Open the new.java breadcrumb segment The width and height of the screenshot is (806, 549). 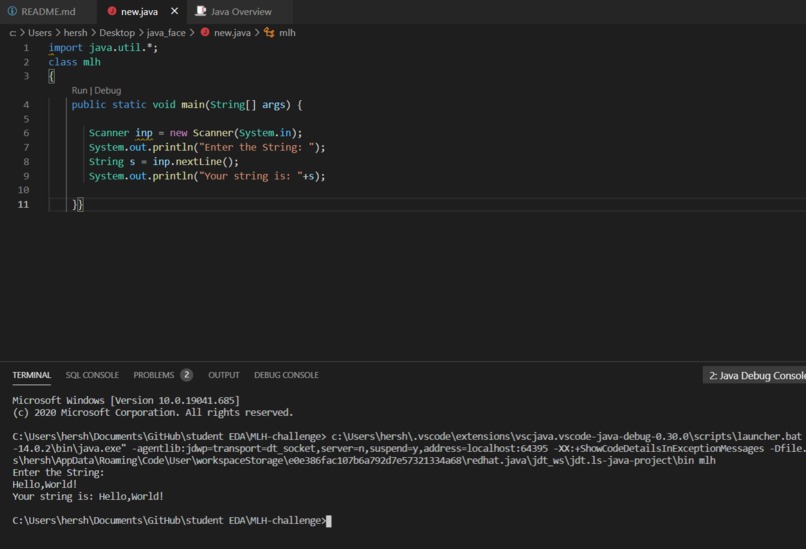tap(232, 32)
